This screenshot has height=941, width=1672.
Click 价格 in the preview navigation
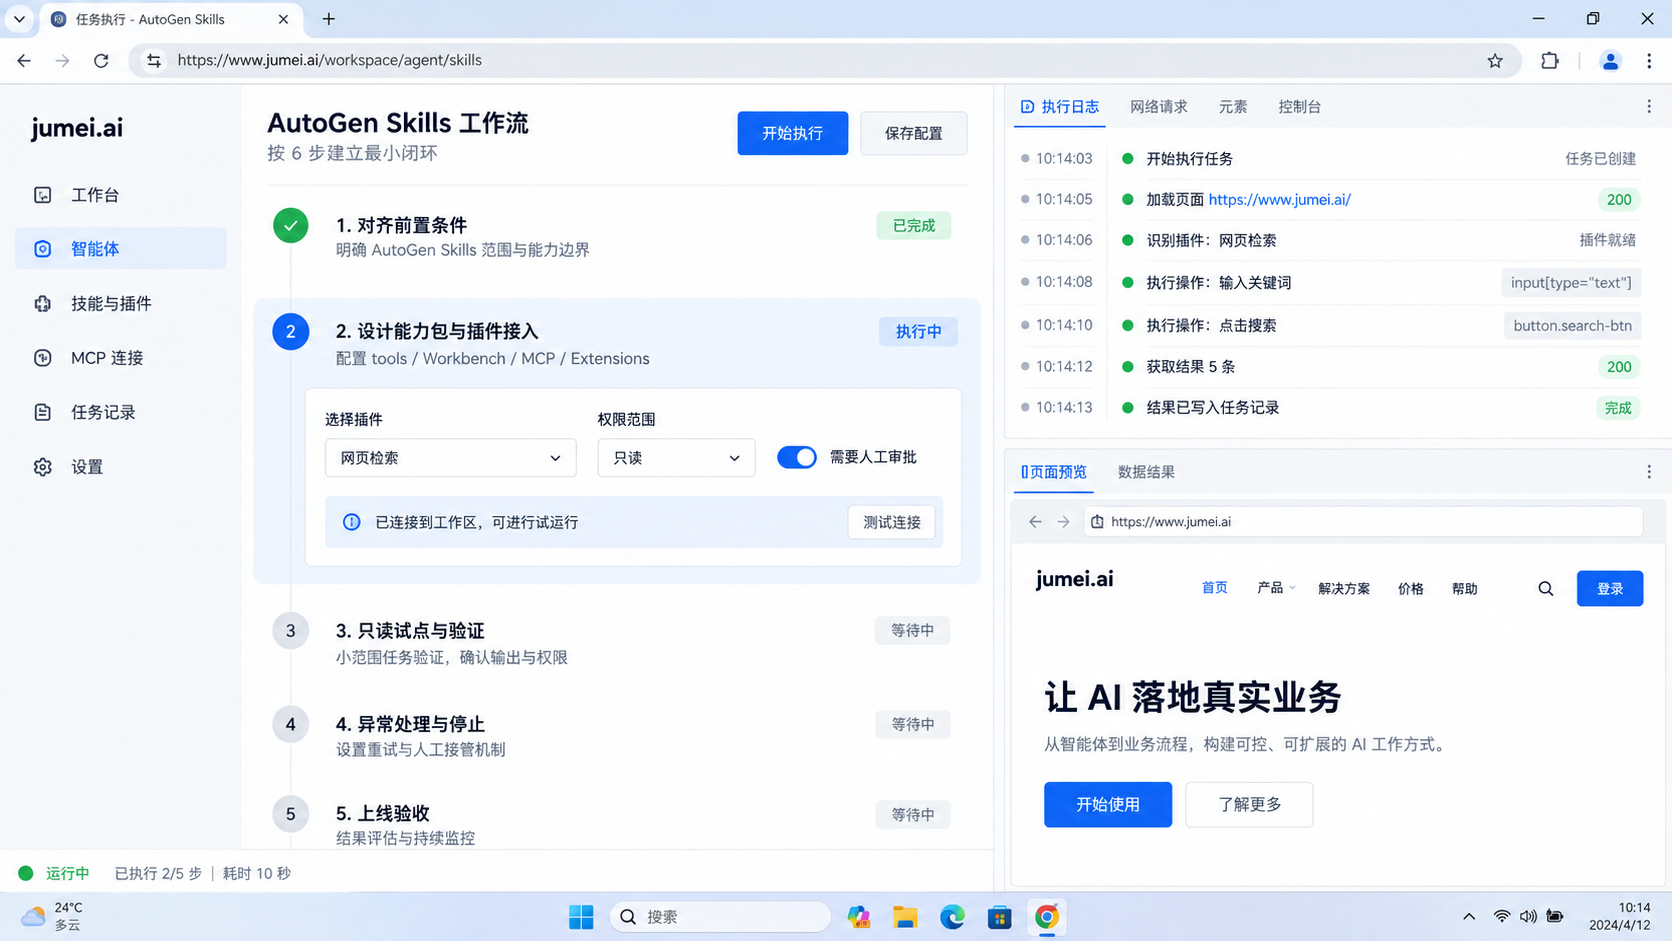1411,589
